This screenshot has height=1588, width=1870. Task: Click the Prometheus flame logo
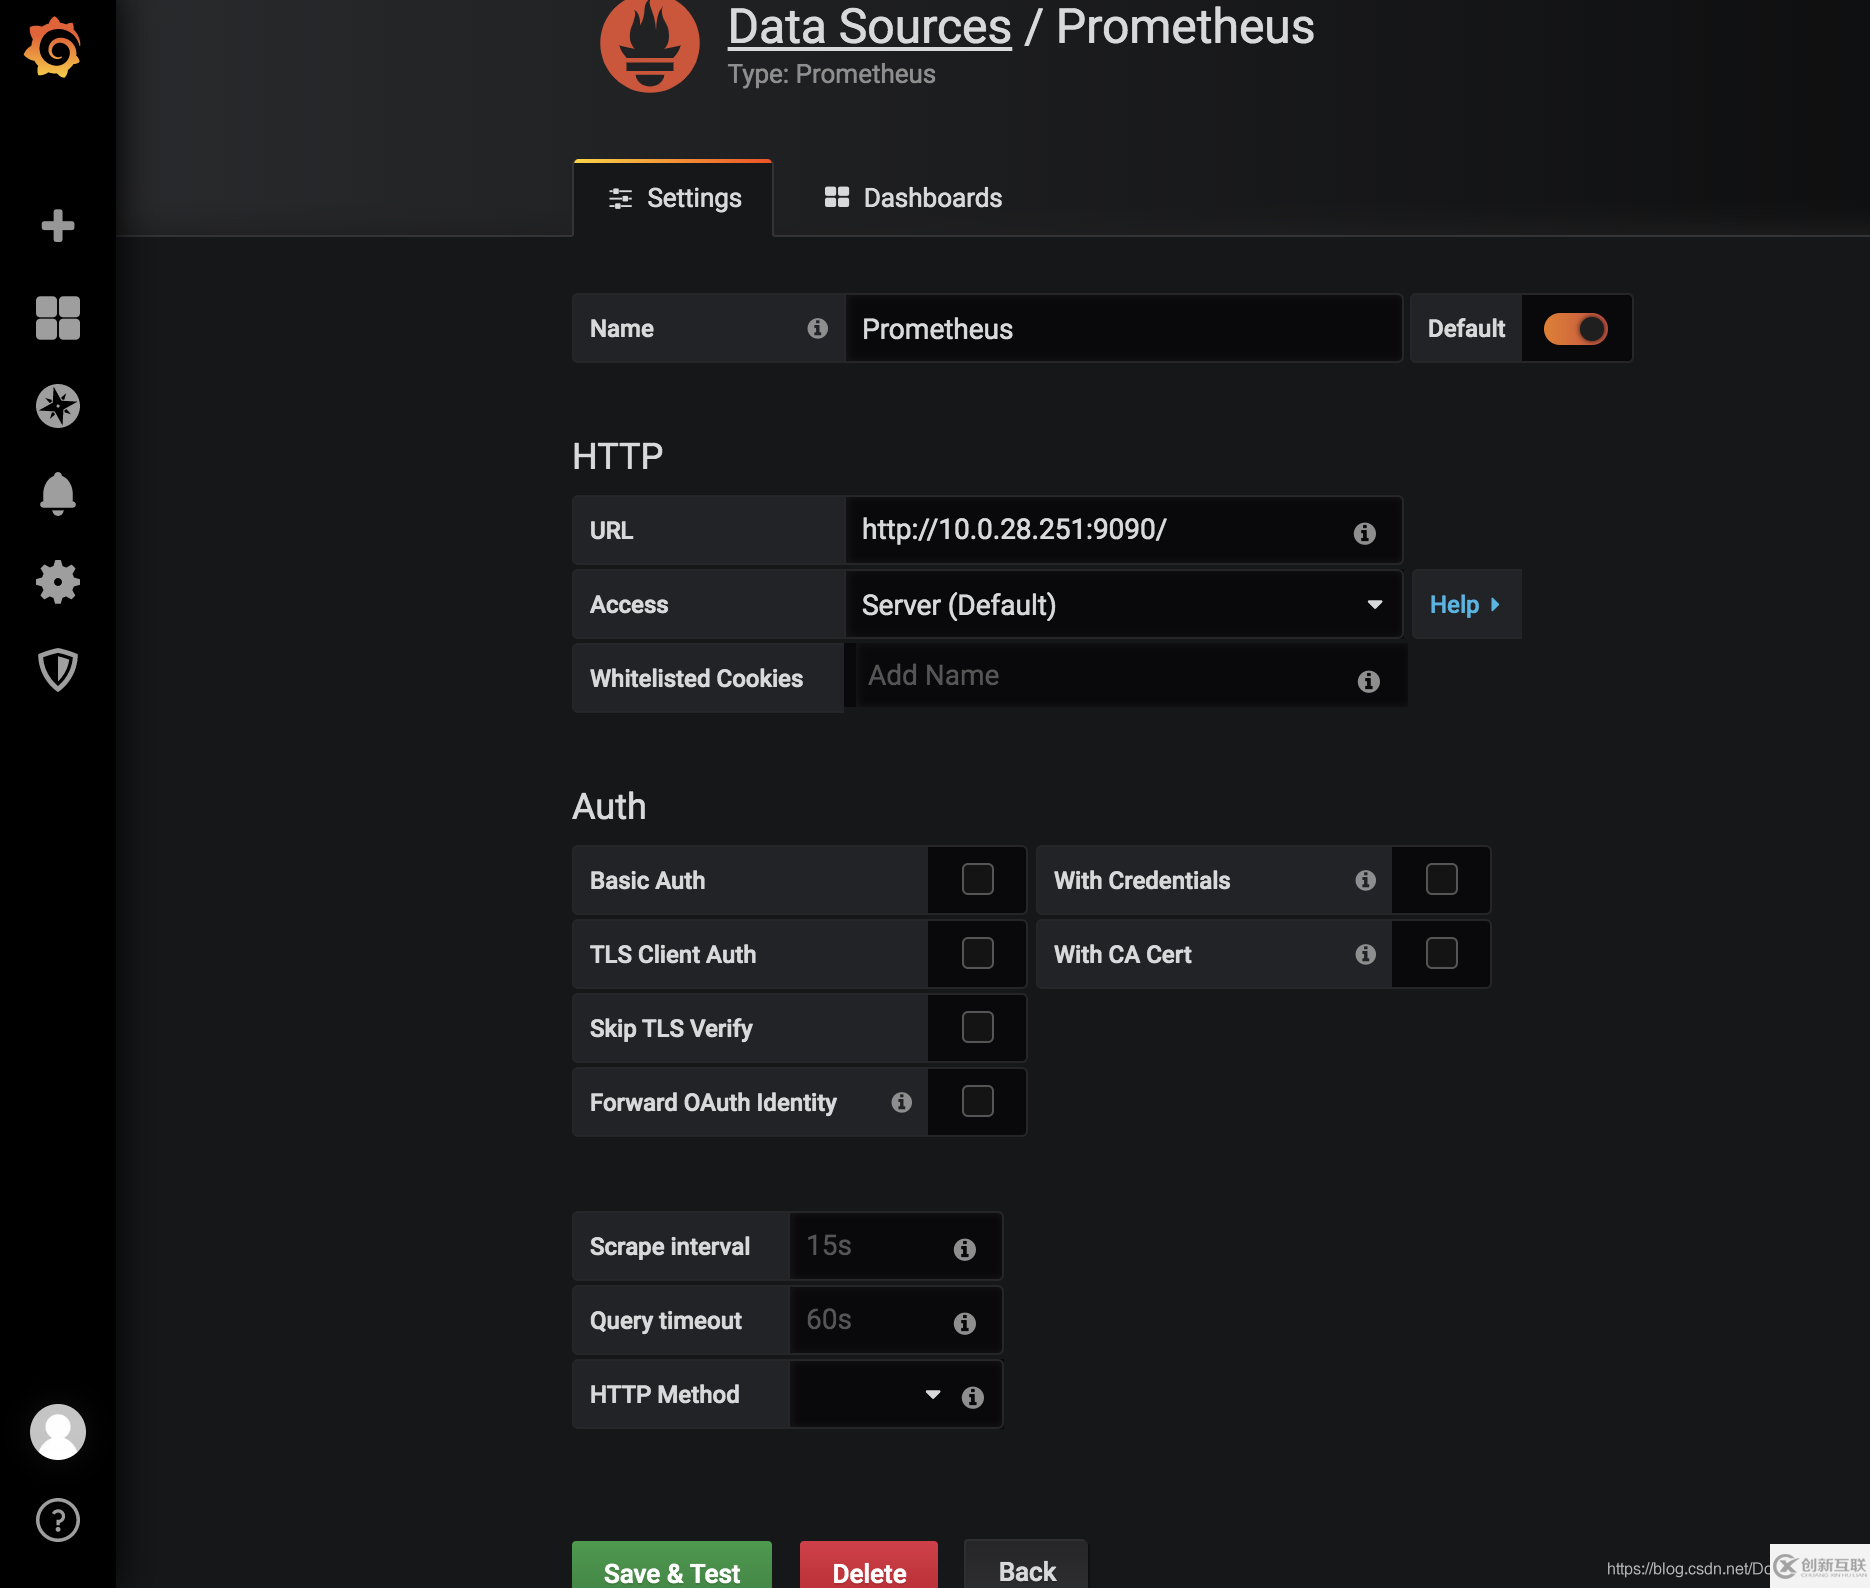pos(650,44)
